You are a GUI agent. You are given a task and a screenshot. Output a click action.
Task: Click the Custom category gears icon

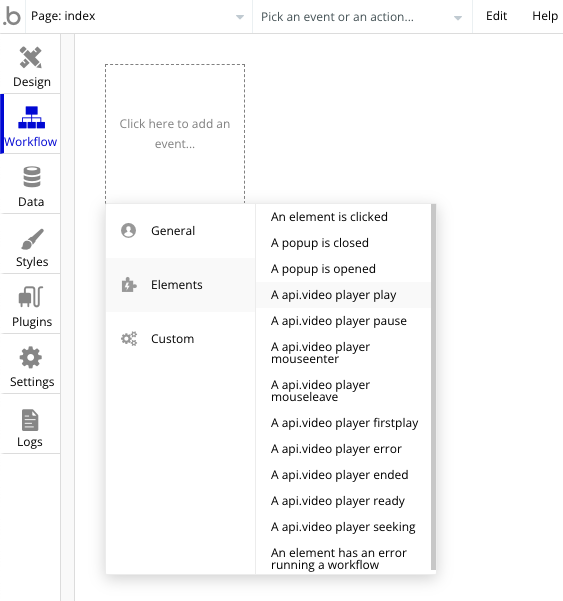pos(129,339)
